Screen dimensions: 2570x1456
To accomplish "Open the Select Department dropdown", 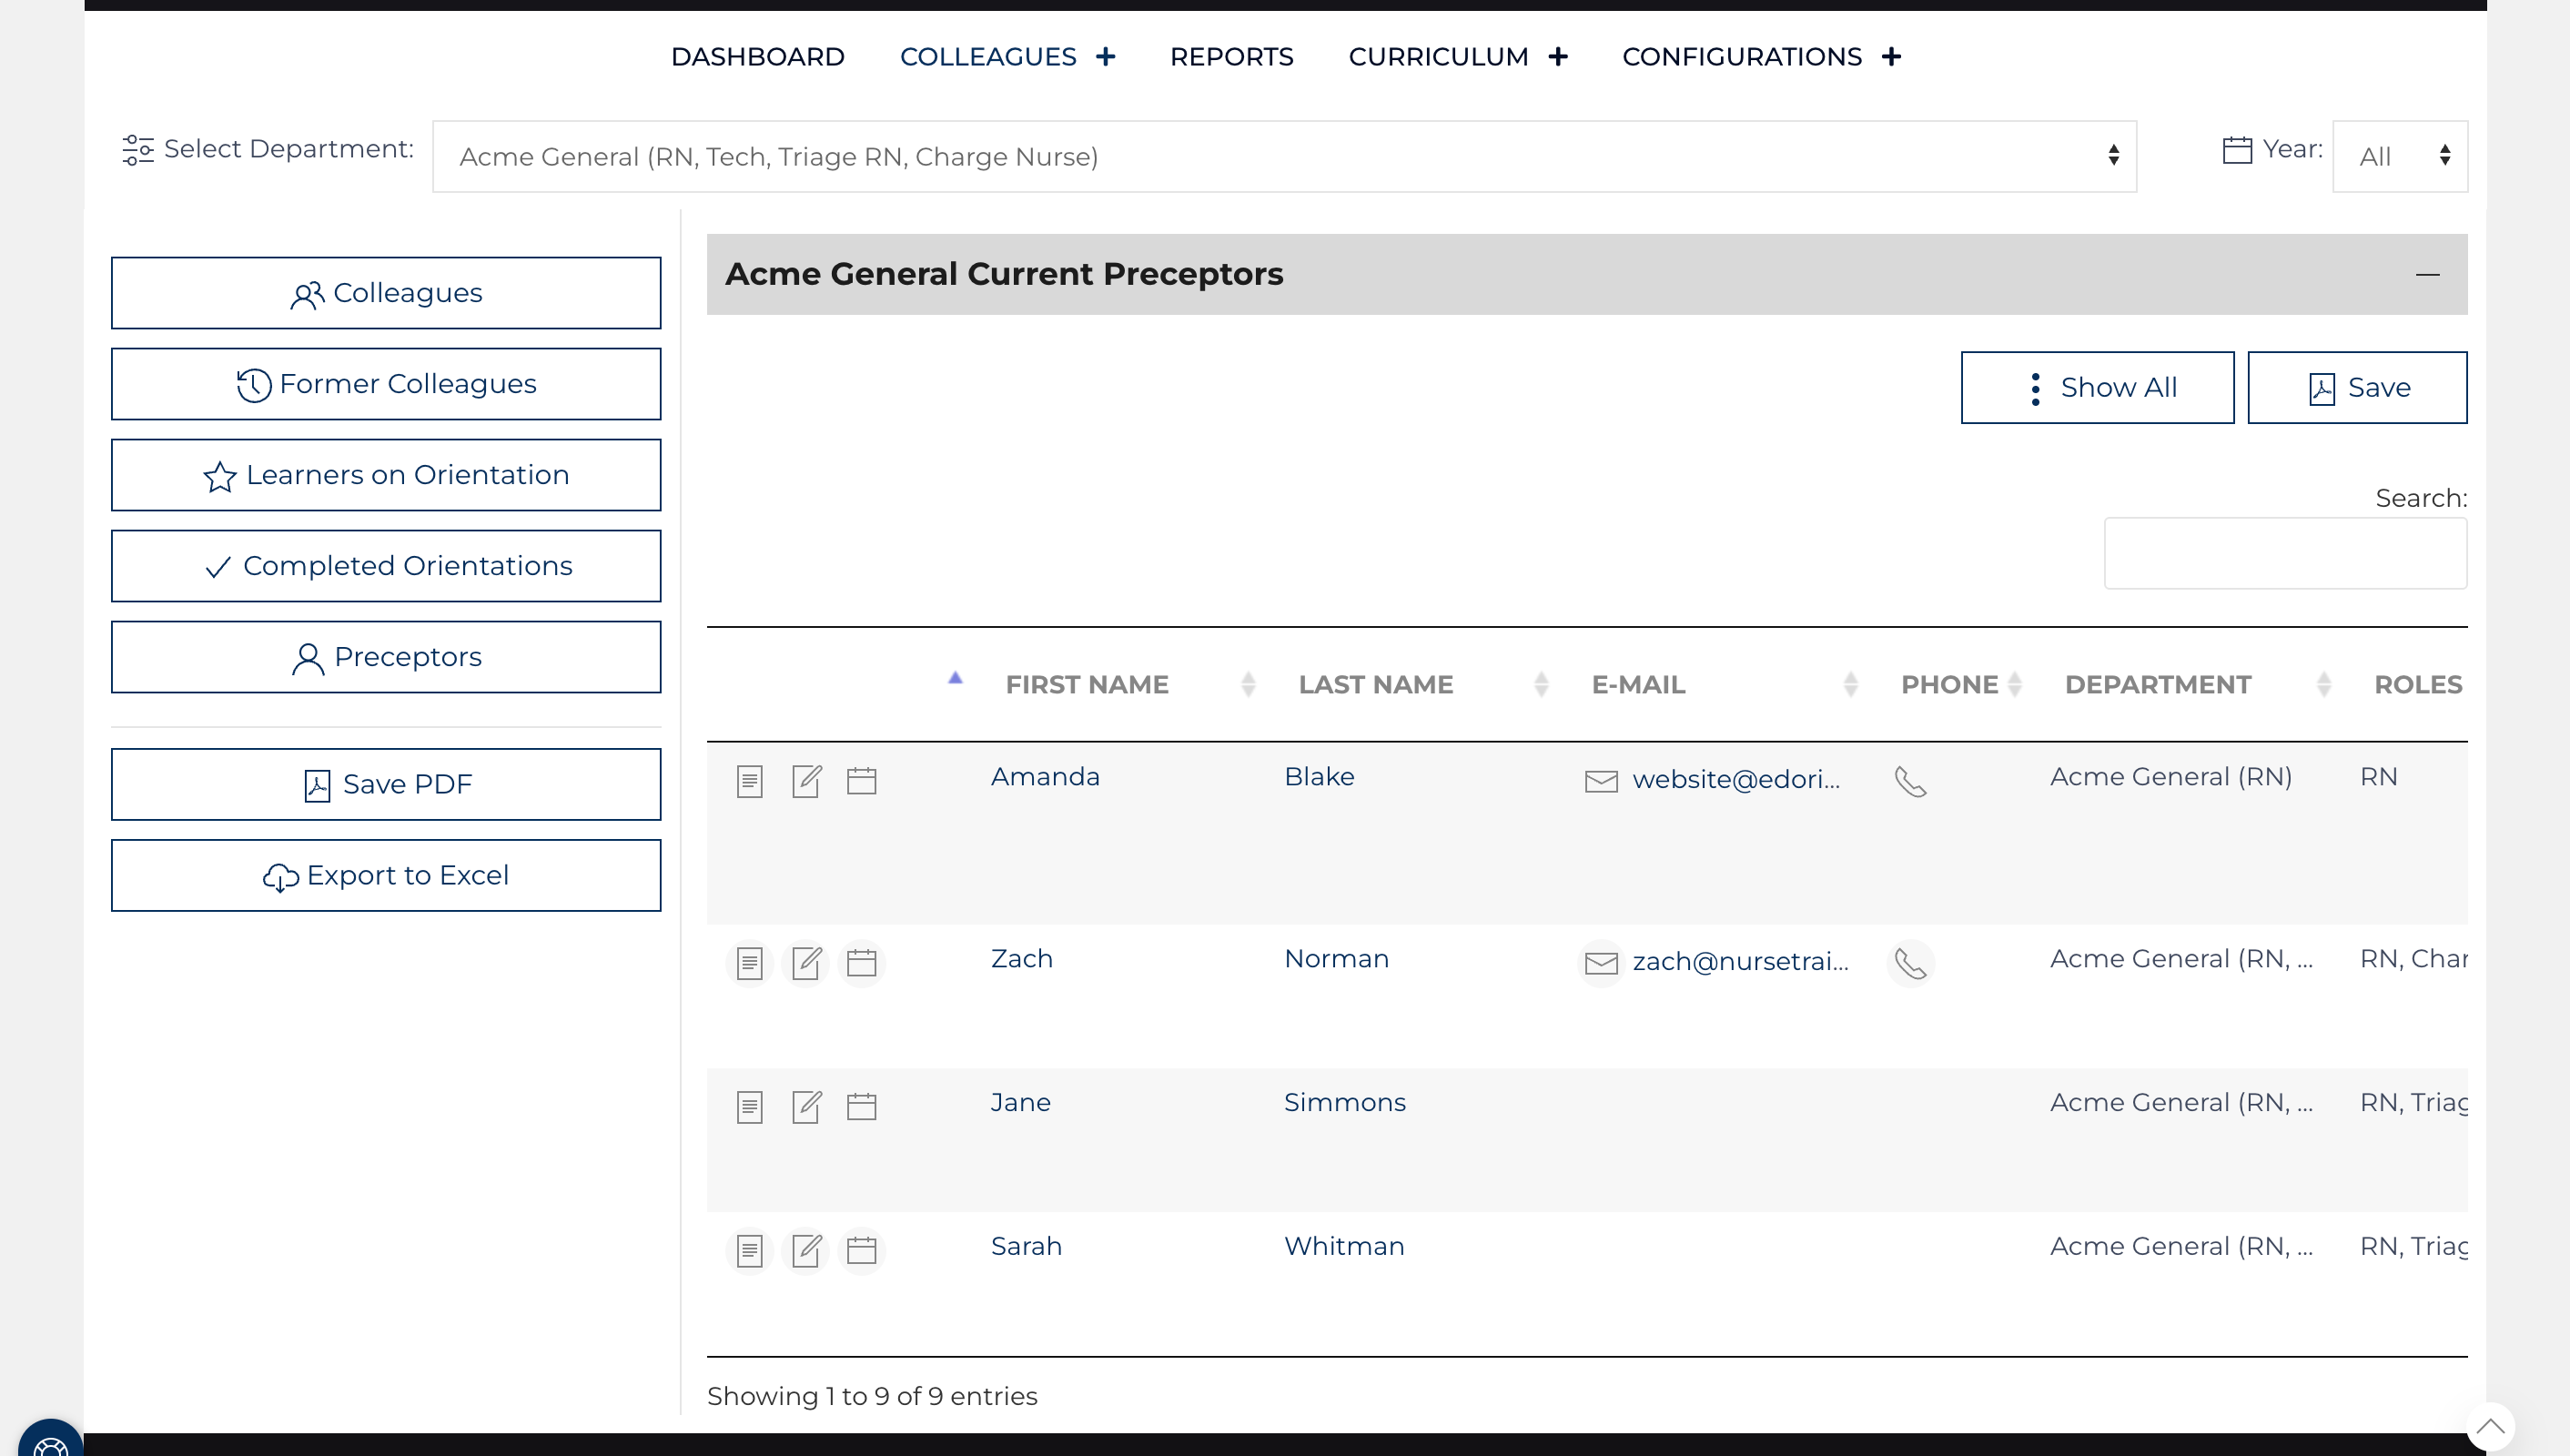I will tap(1284, 157).
